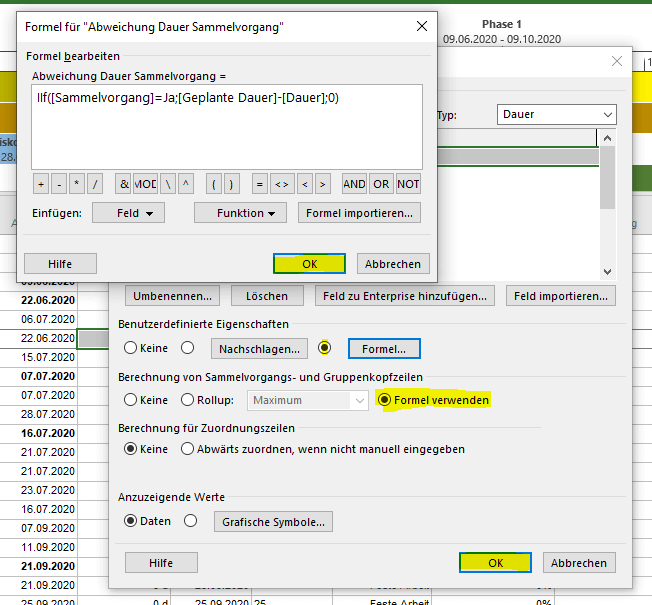The height and width of the screenshot is (605, 652).
Task: Select the Rollup radio option
Action: pos(188,400)
